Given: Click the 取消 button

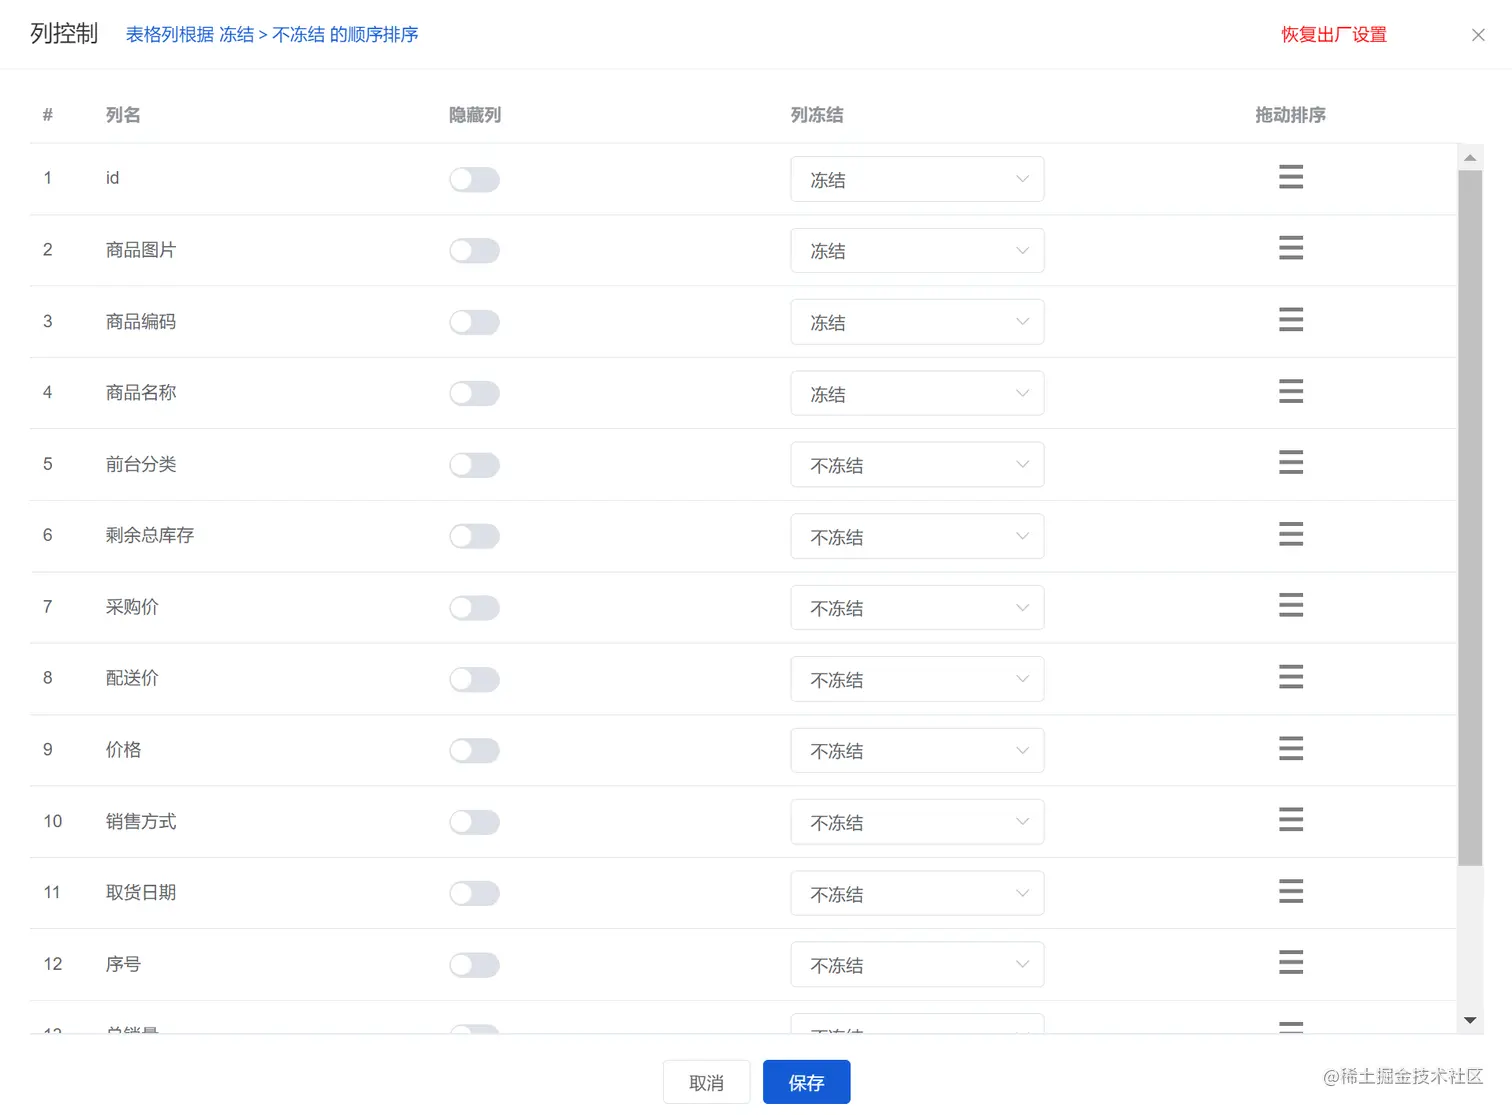Looking at the screenshot, I should coord(706,1083).
